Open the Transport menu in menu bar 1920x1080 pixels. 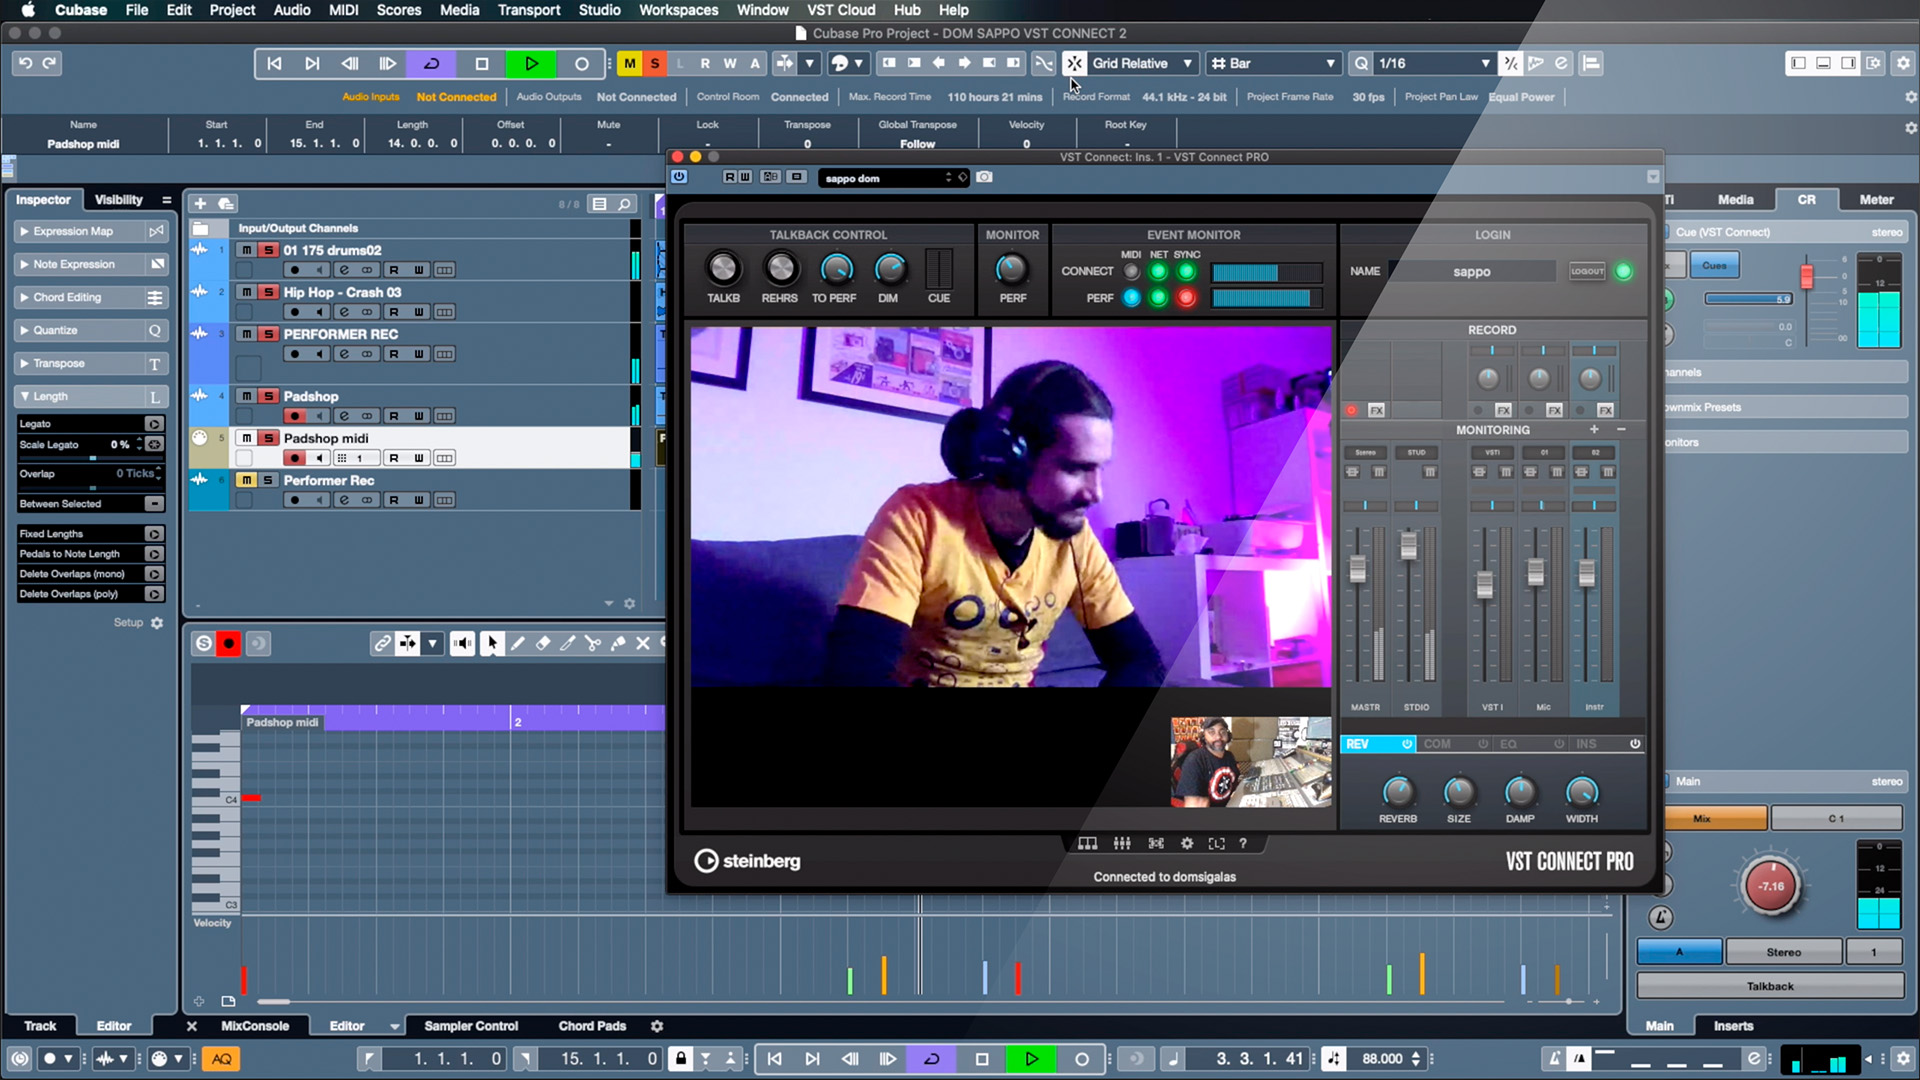[x=528, y=10]
